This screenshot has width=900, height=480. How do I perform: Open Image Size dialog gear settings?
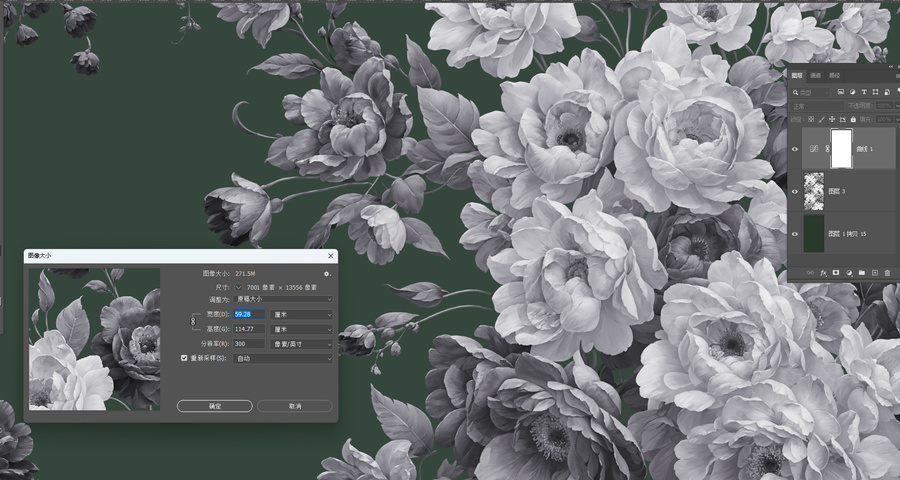327,274
